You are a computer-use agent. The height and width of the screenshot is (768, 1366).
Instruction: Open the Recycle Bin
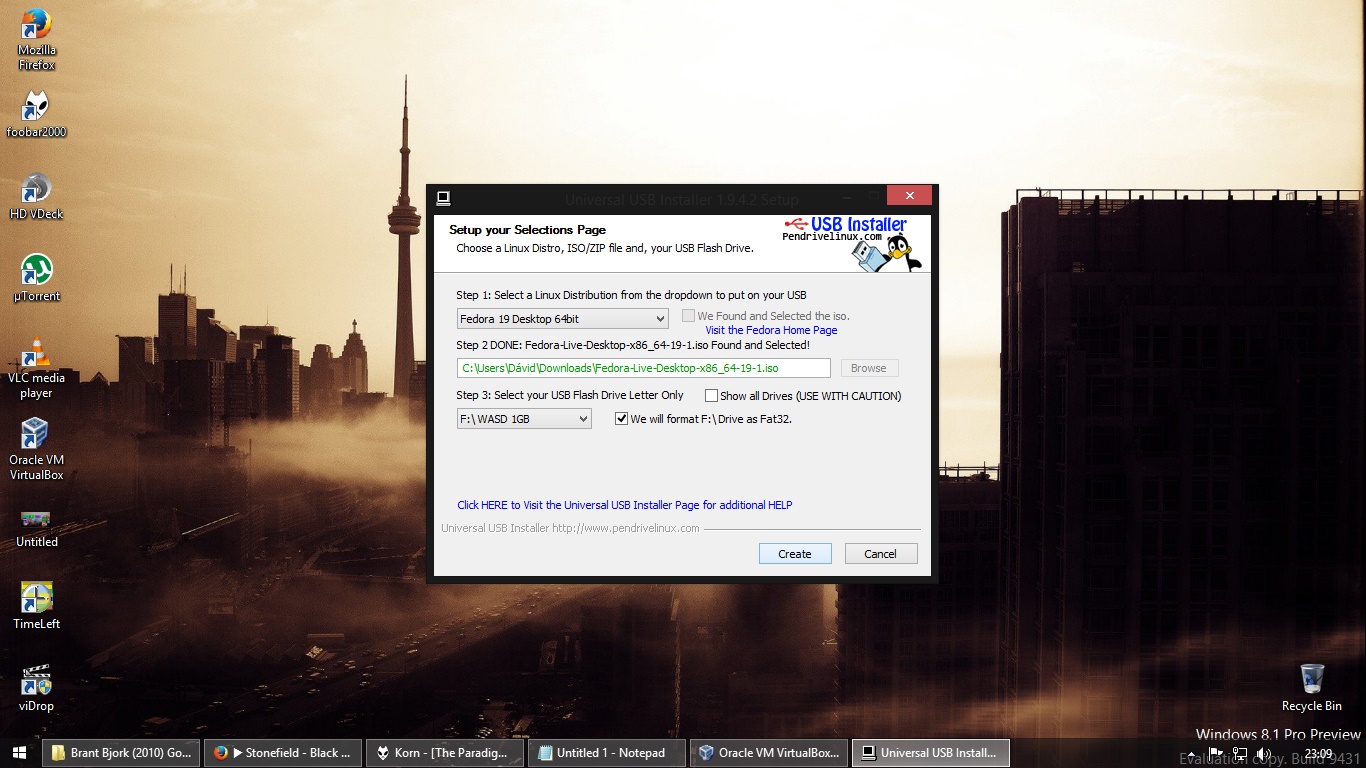click(1311, 680)
